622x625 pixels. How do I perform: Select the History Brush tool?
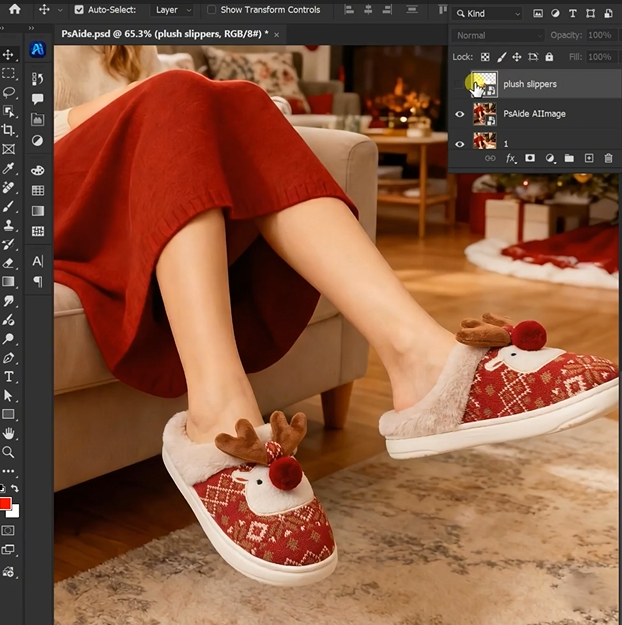click(8, 244)
